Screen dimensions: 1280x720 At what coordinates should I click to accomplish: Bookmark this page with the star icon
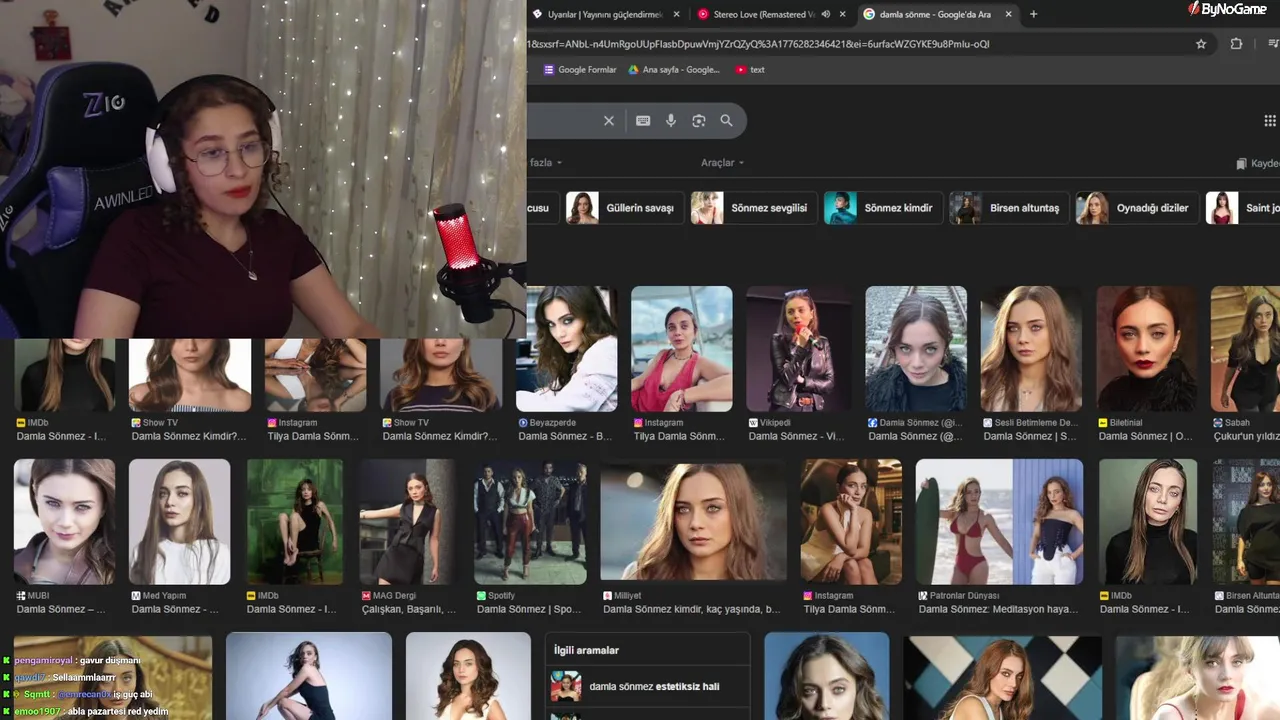click(1201, 44)
